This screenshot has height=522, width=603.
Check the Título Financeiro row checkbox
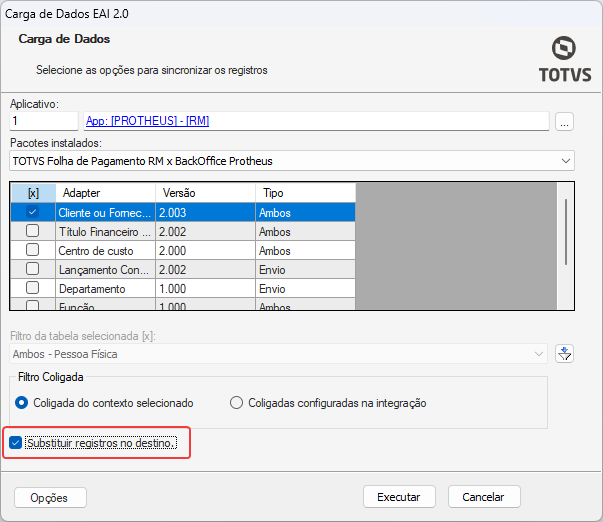pos(33,231)
